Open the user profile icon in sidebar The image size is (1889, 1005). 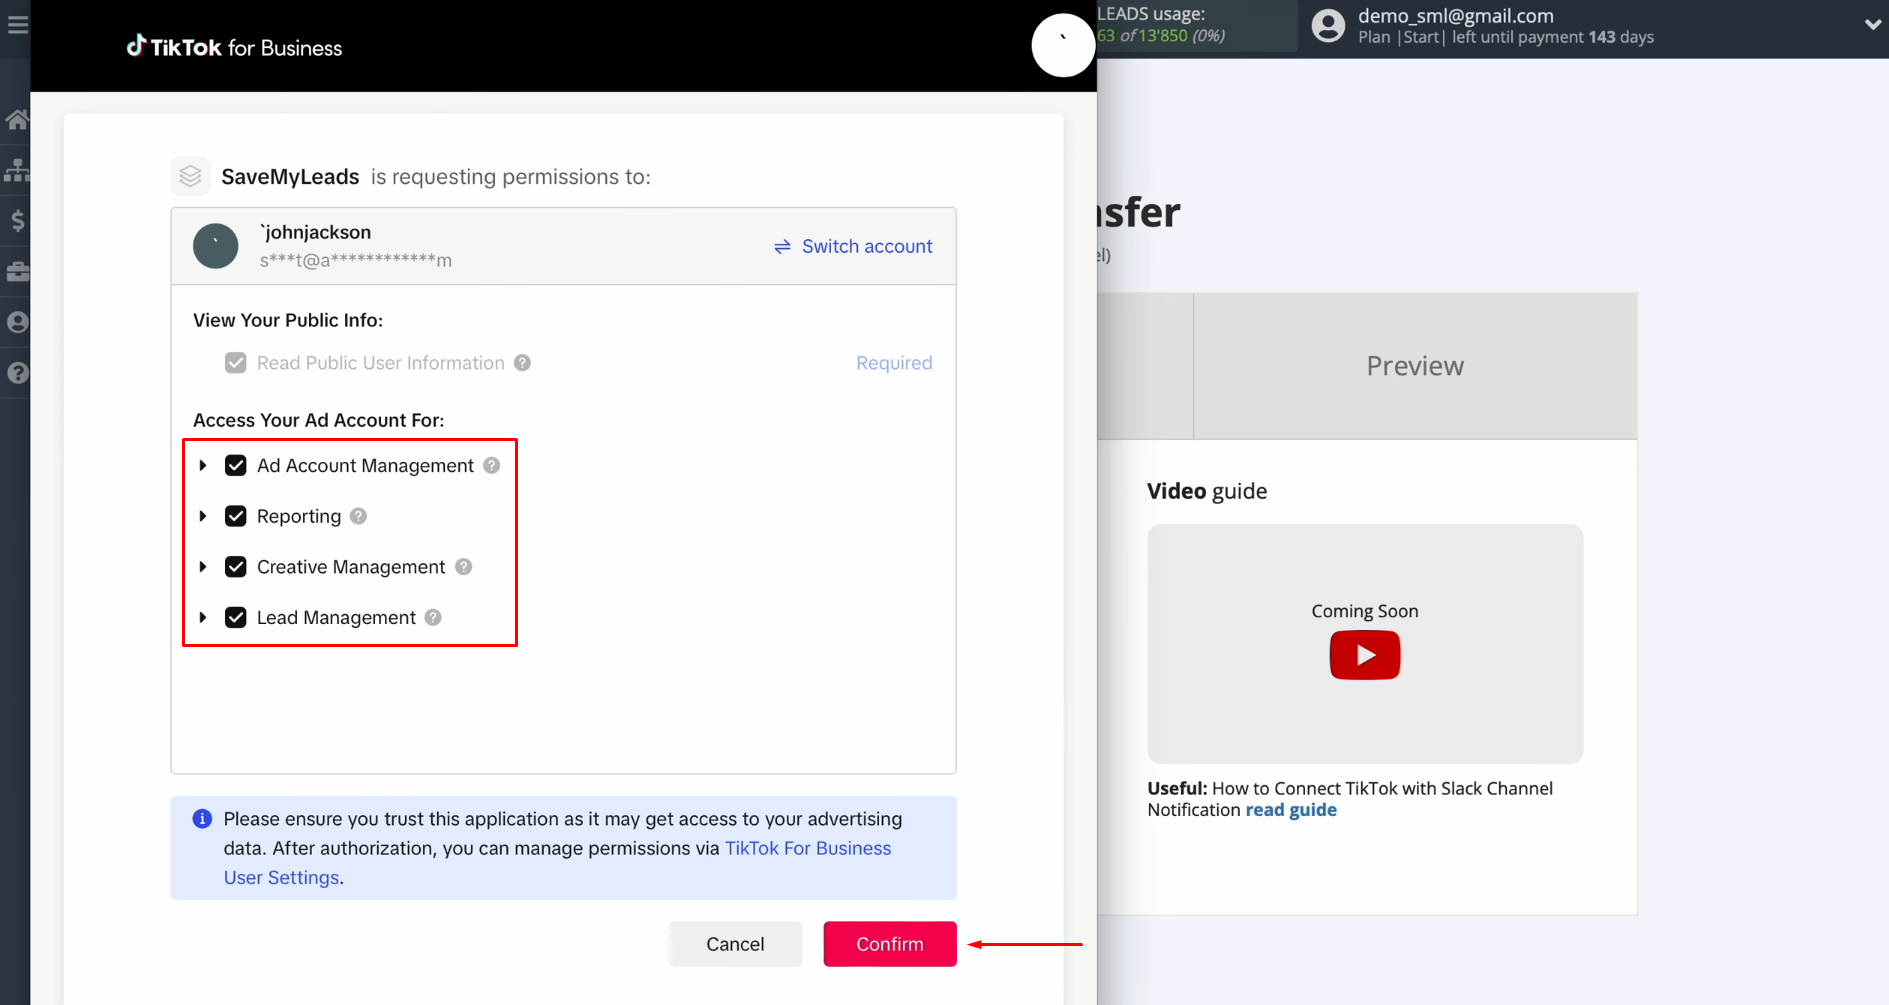tap(17, 322)
